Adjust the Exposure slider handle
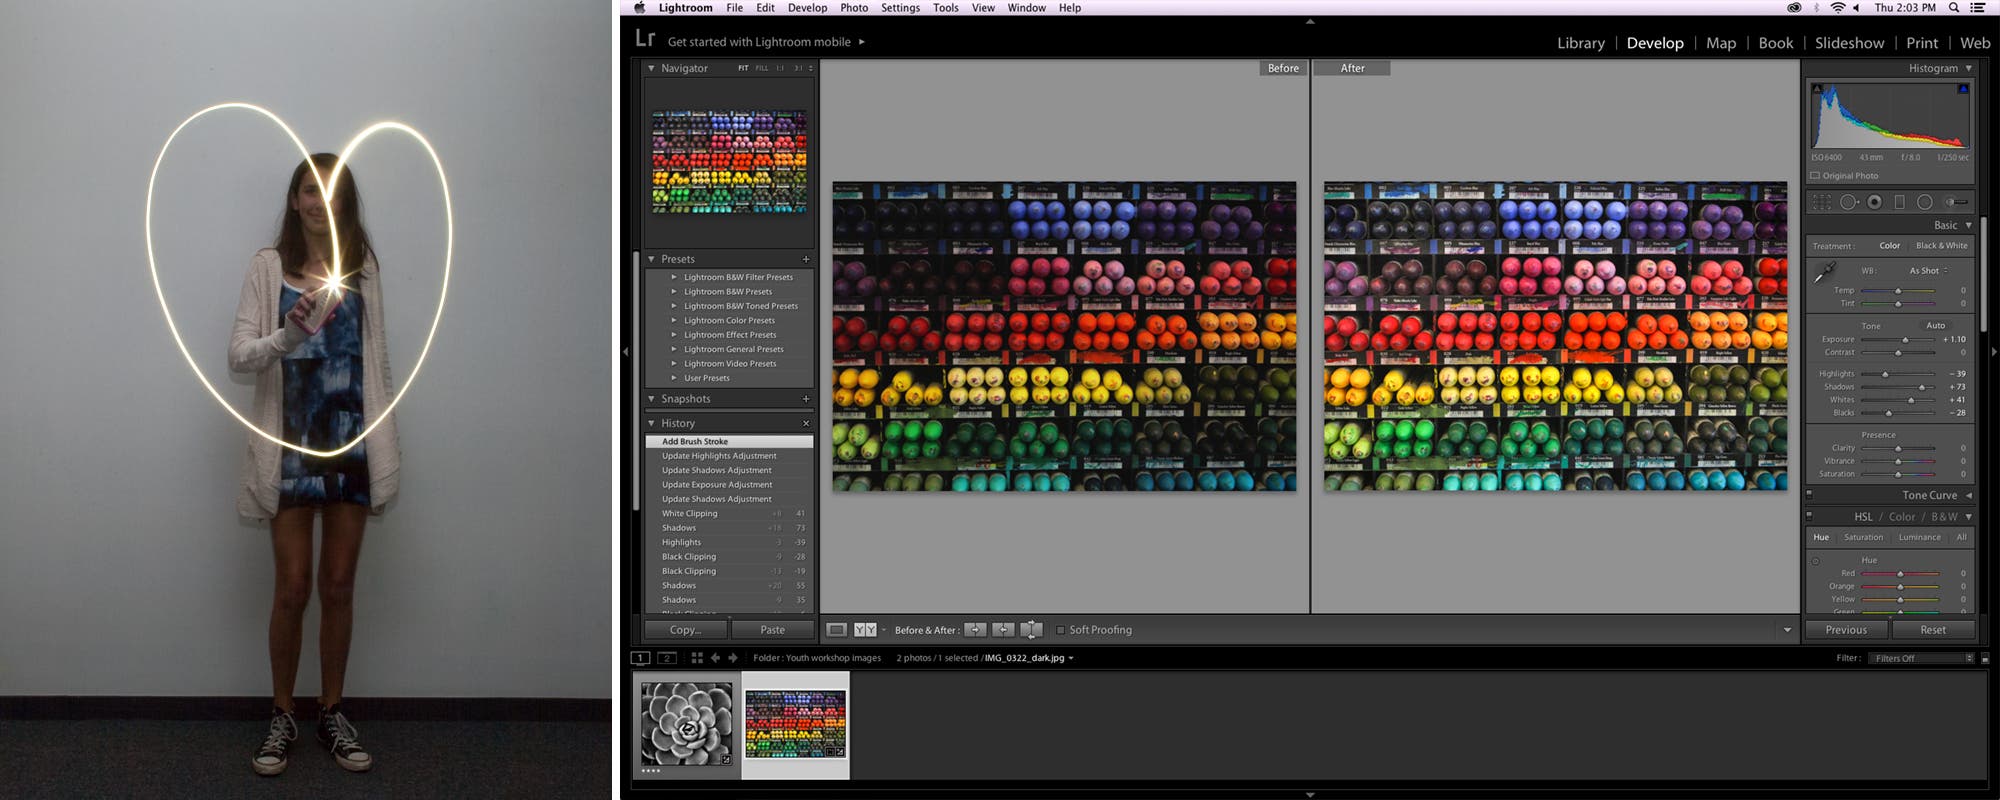The height and width of the screenshot is (800, 2000). click(1905, 340)
